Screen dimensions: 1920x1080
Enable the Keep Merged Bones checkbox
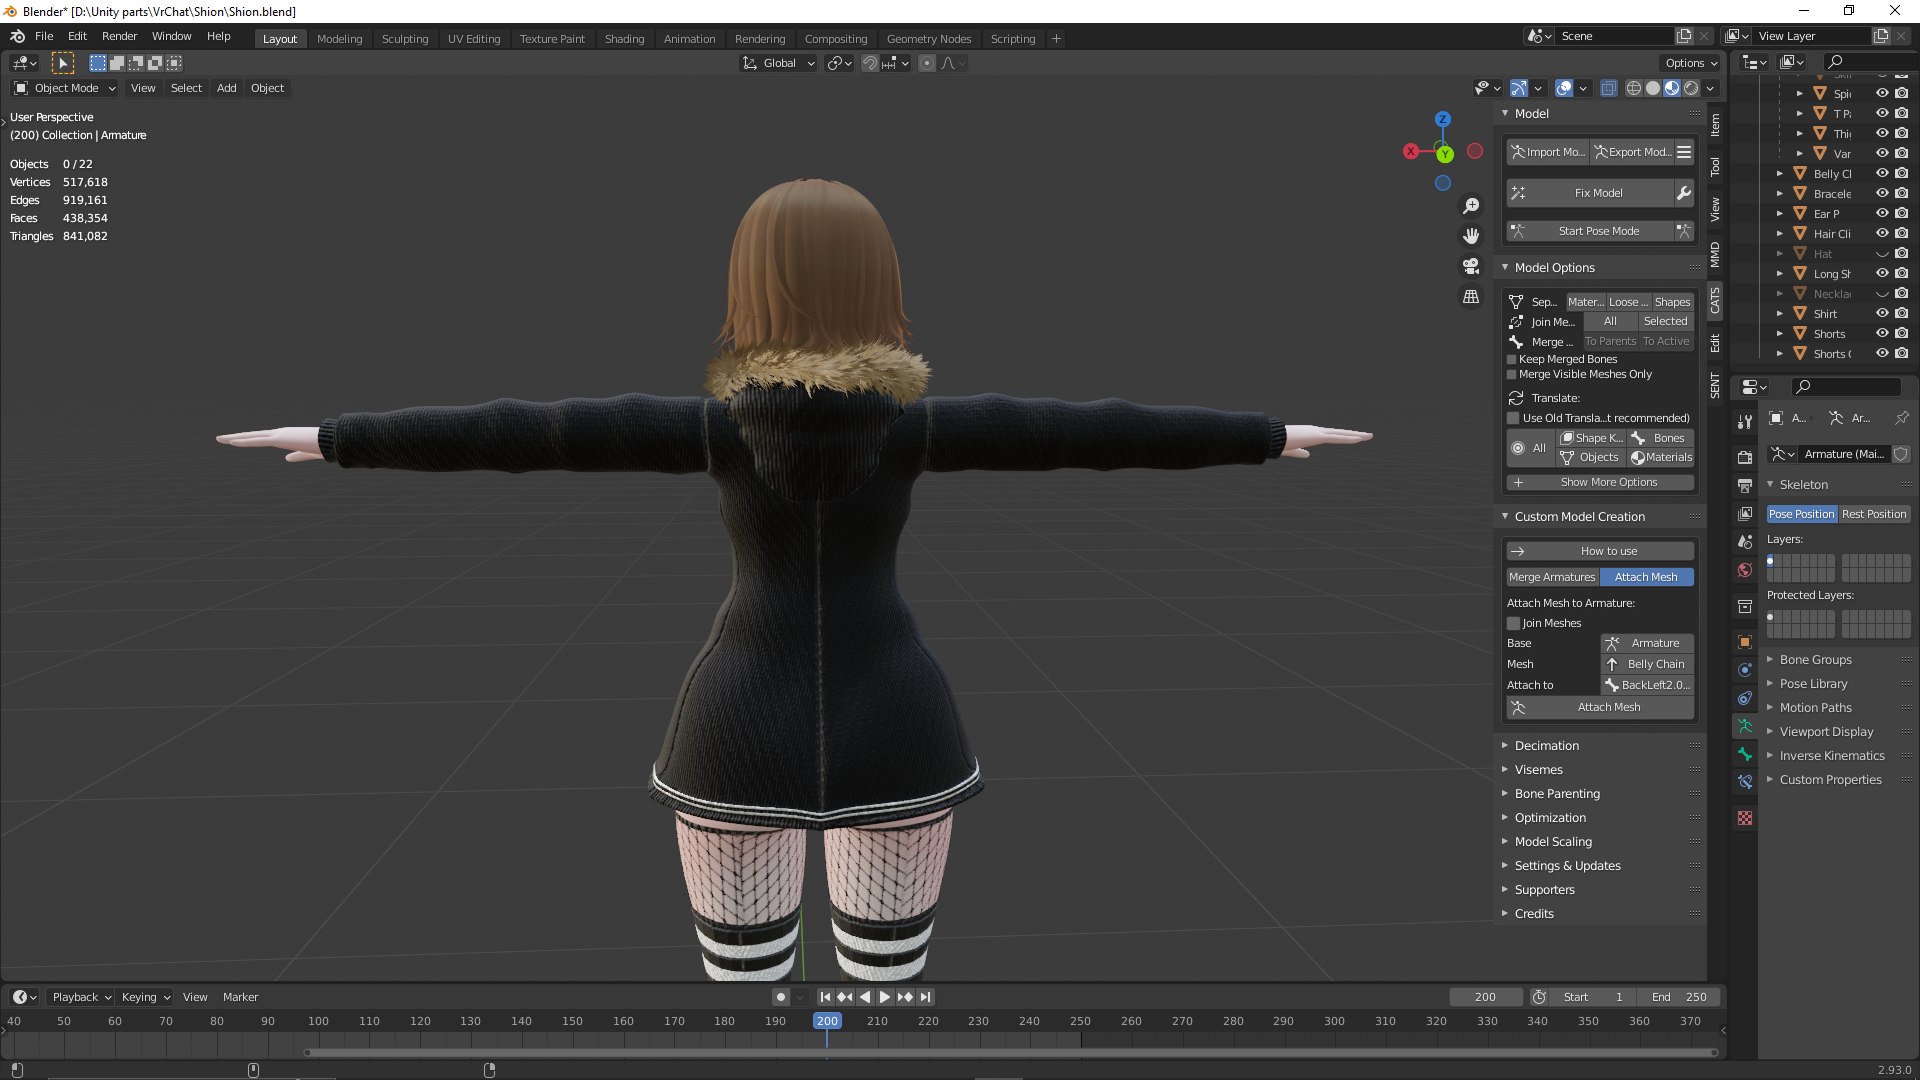[x=1512, y=360]
